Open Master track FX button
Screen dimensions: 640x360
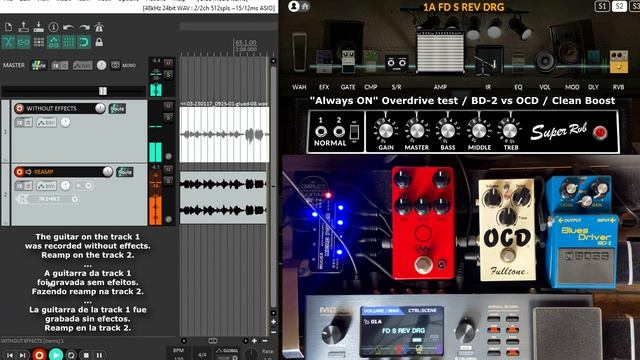point(60,65)
